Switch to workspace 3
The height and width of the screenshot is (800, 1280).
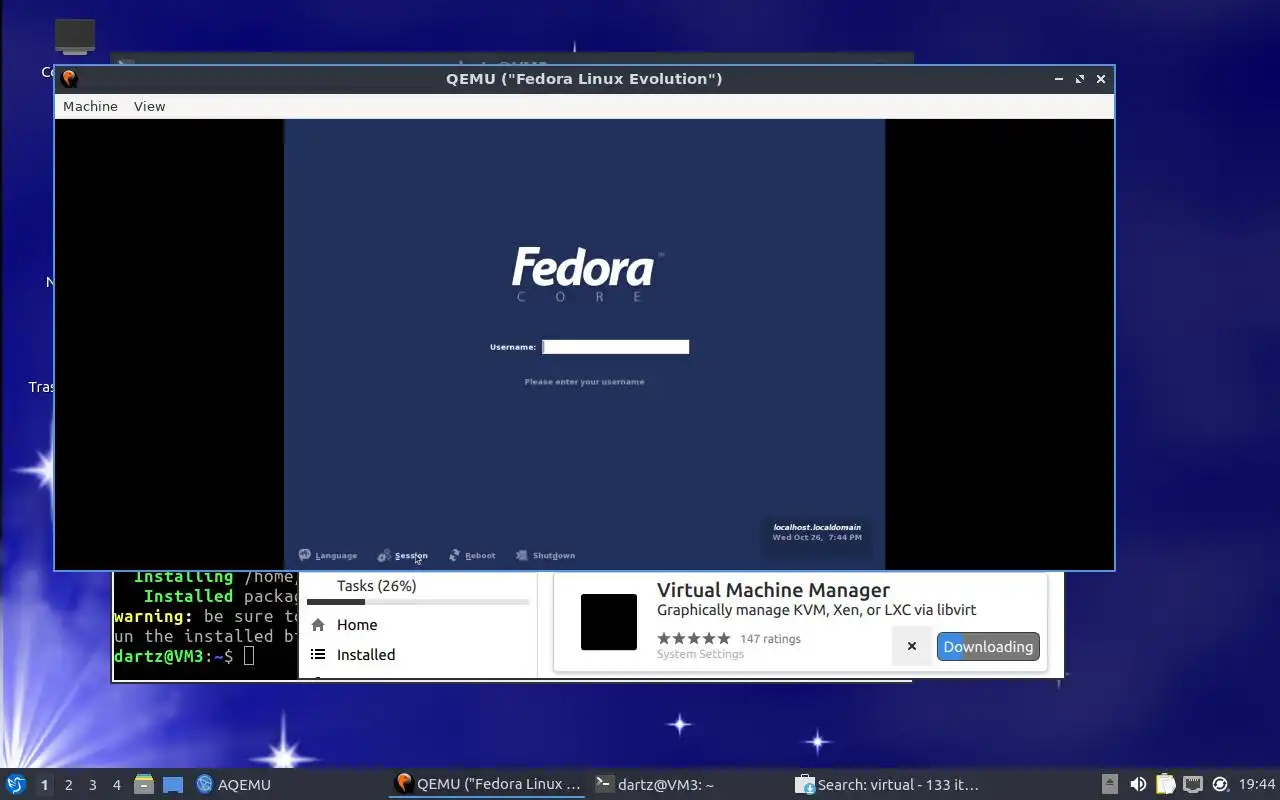coord(92,785)
